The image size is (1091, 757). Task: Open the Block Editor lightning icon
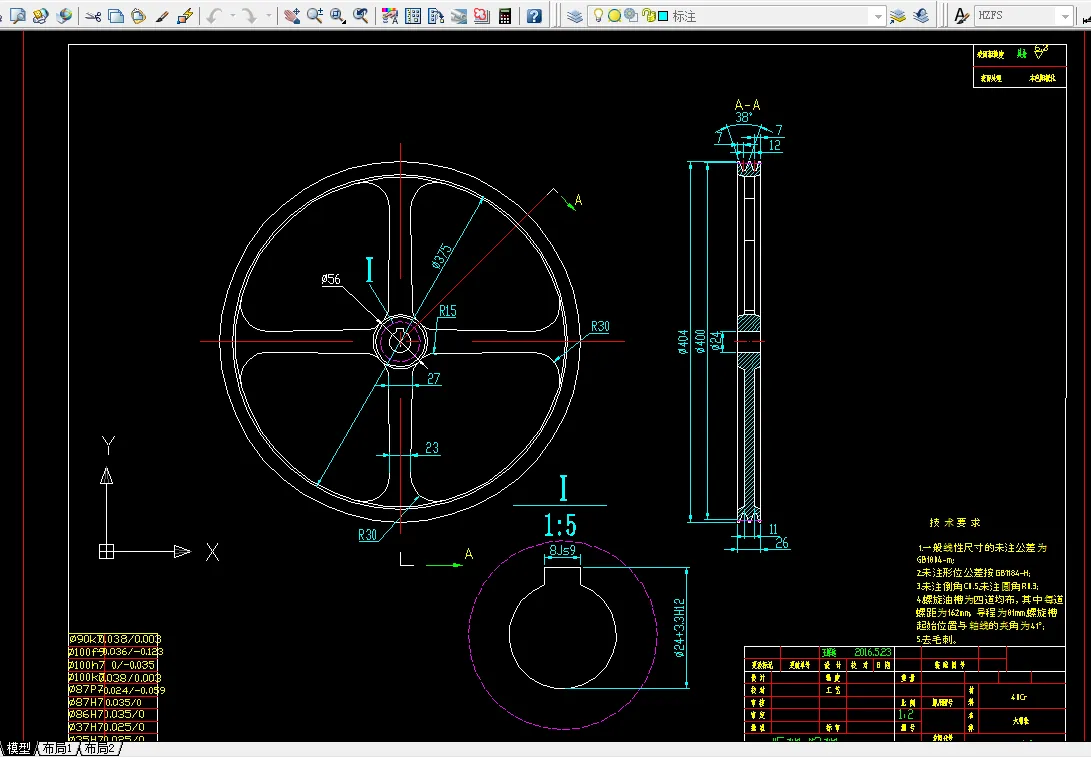coord(185,15)
